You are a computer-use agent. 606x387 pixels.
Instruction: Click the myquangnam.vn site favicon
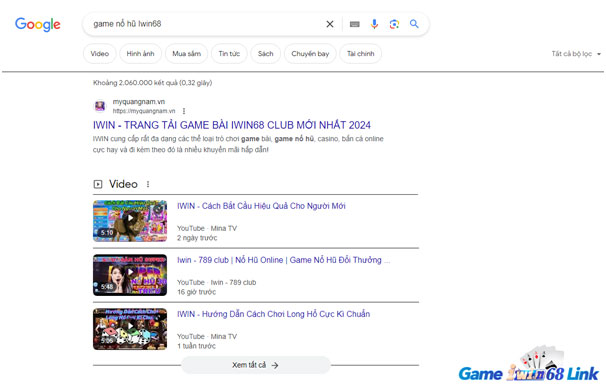100,106
